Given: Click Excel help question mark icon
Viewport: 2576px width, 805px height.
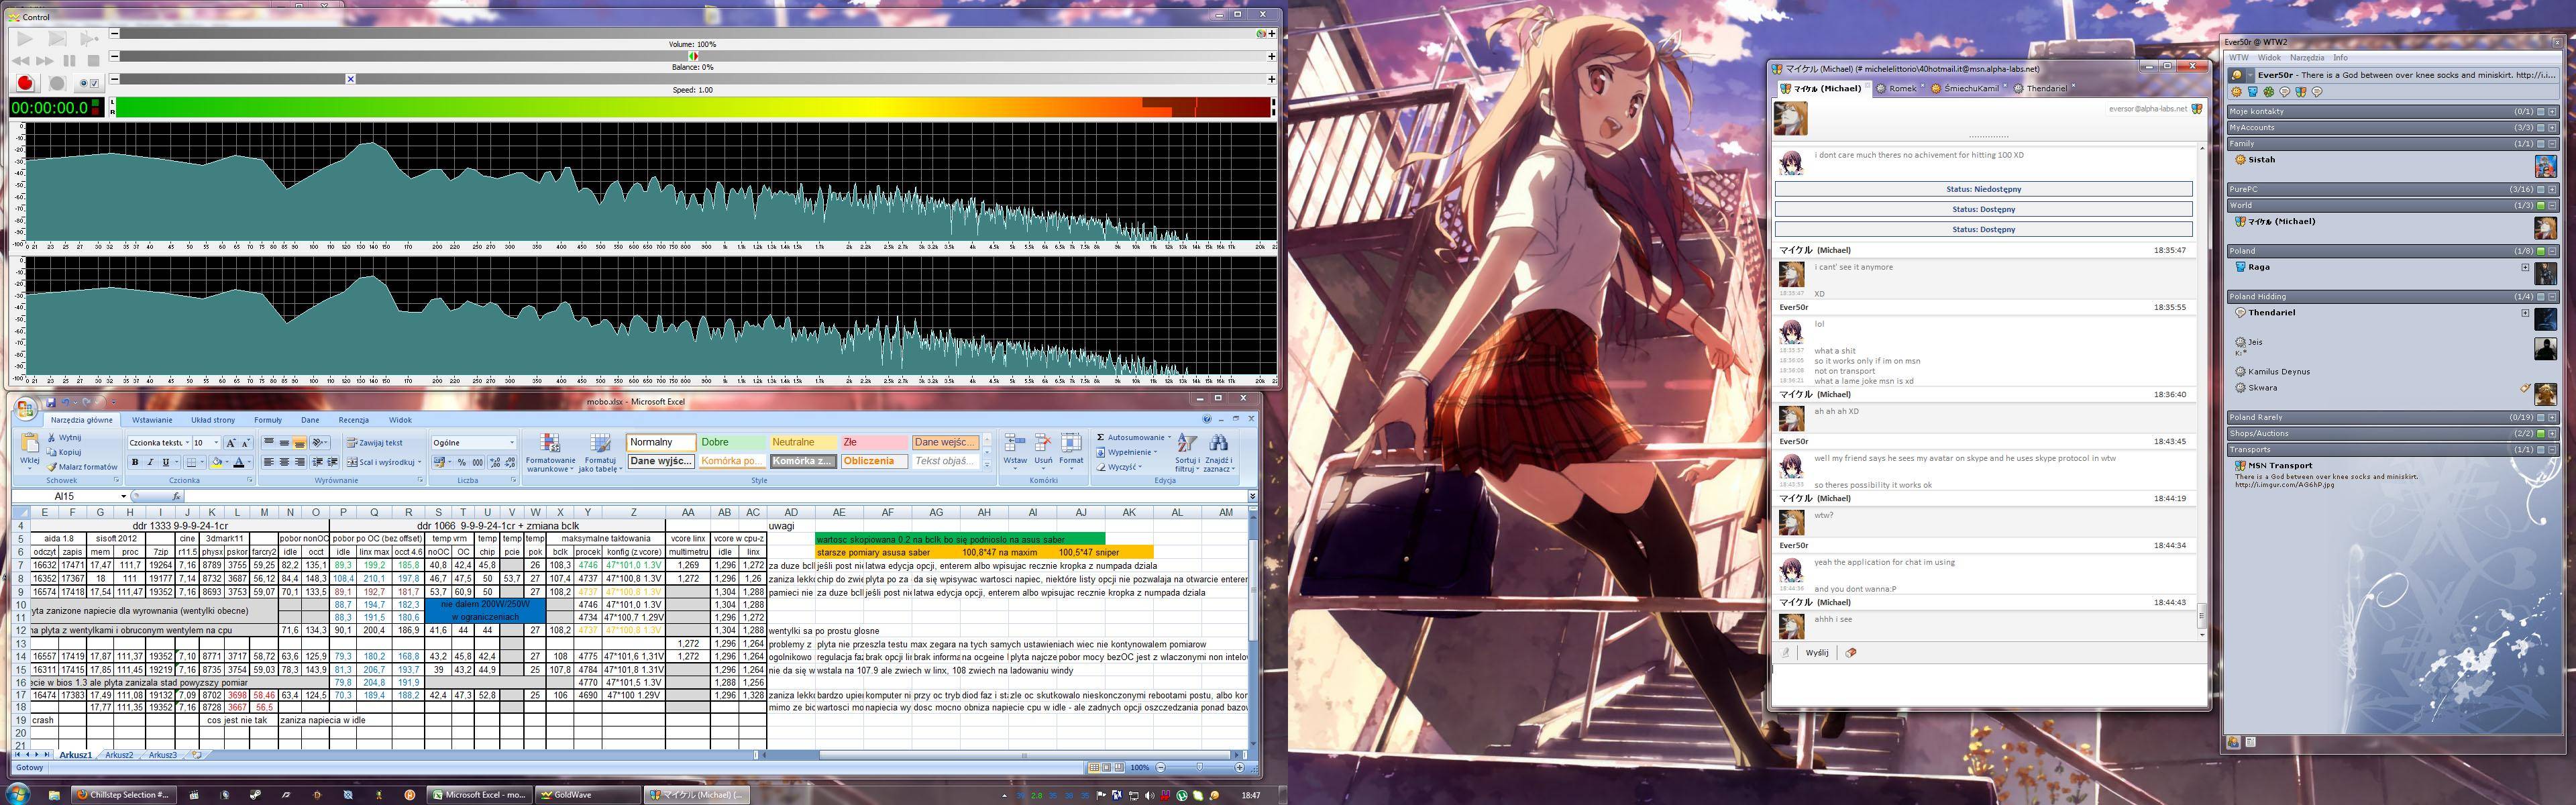Looking at the screenshot, I should 1207,419.
